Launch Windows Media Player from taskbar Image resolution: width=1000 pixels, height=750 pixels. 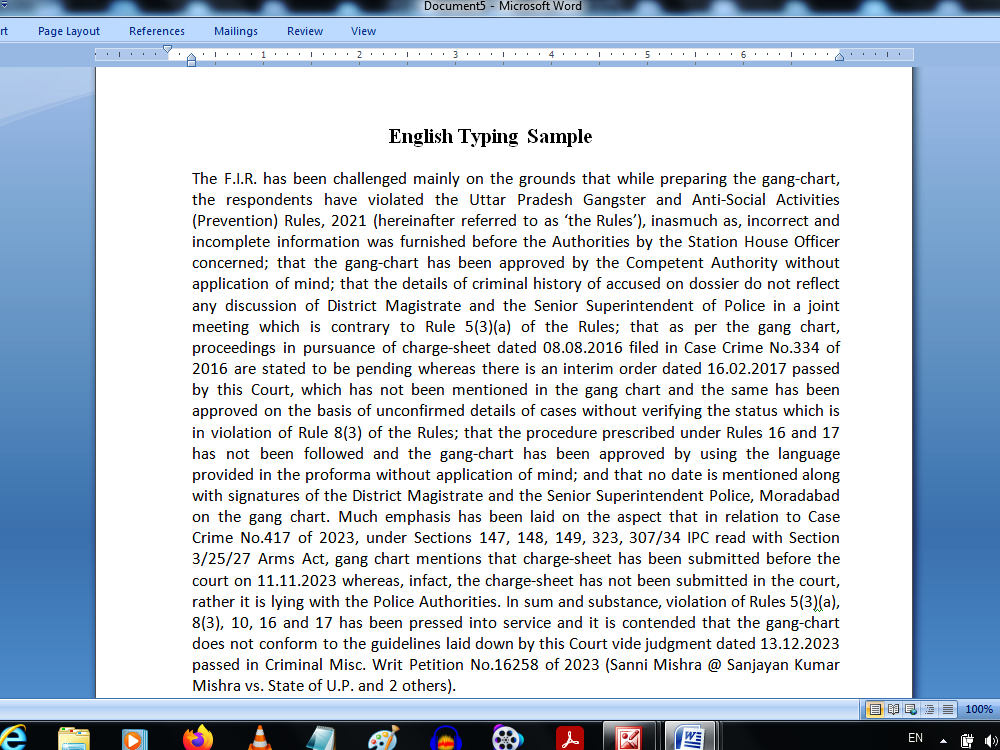[133, 739]
